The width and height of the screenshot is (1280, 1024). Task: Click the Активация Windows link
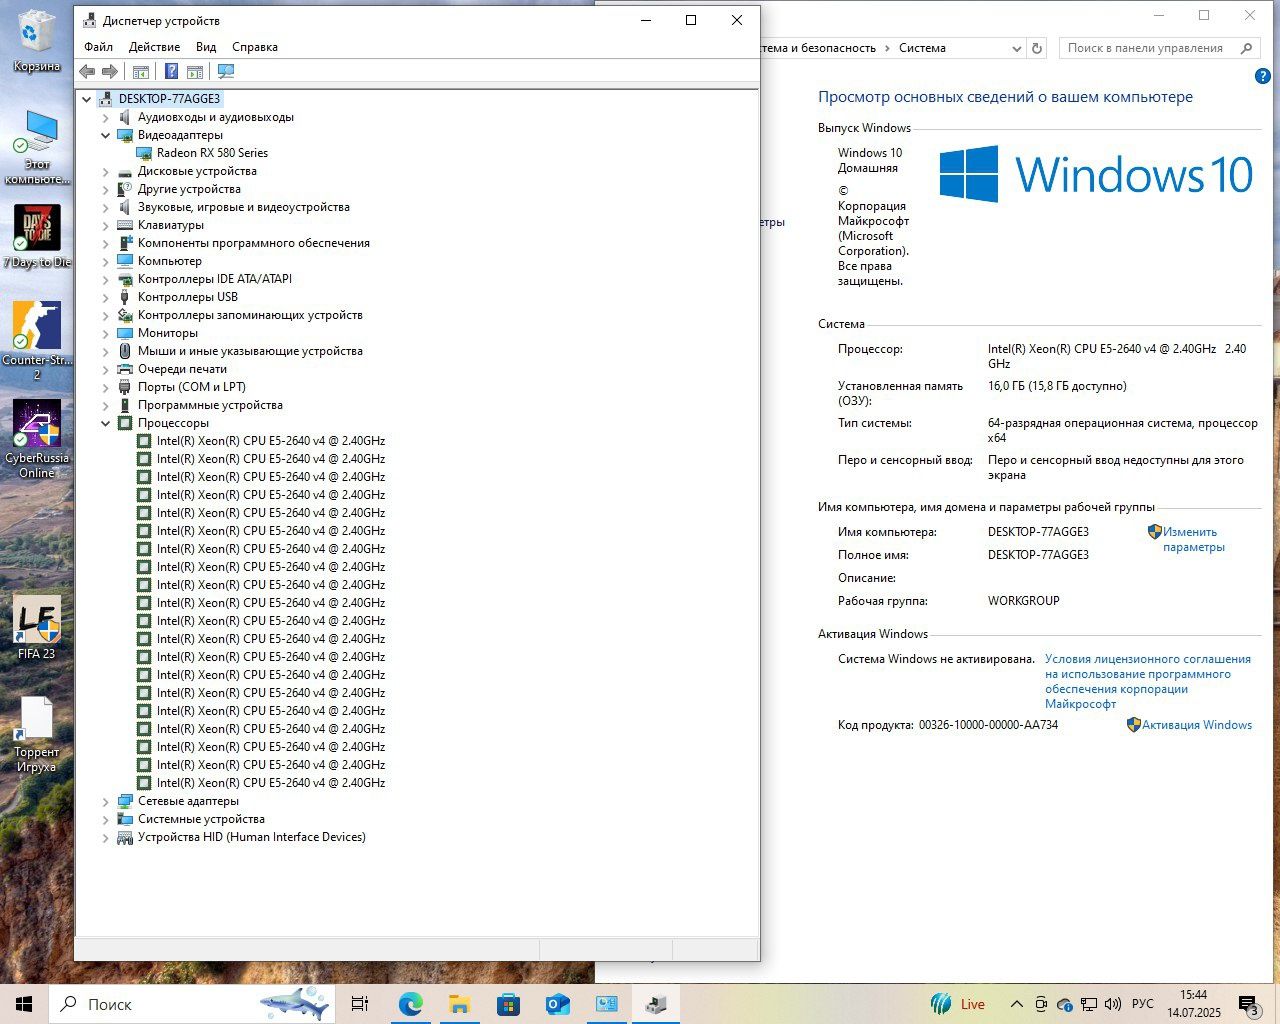point(1197,725)
